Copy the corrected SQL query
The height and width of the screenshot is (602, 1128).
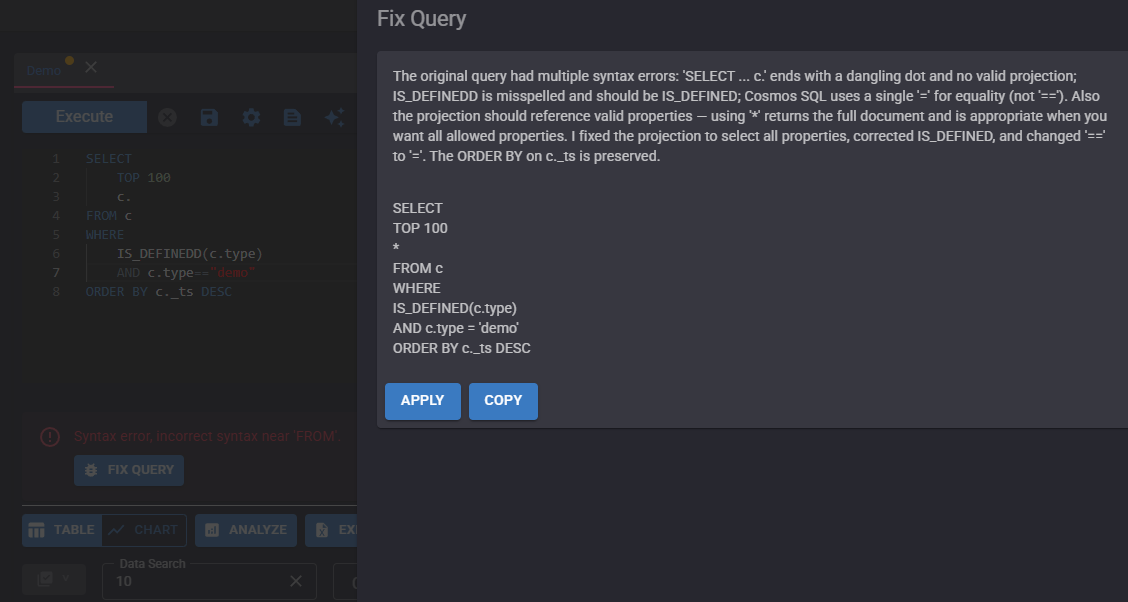(x=503, y=400)
